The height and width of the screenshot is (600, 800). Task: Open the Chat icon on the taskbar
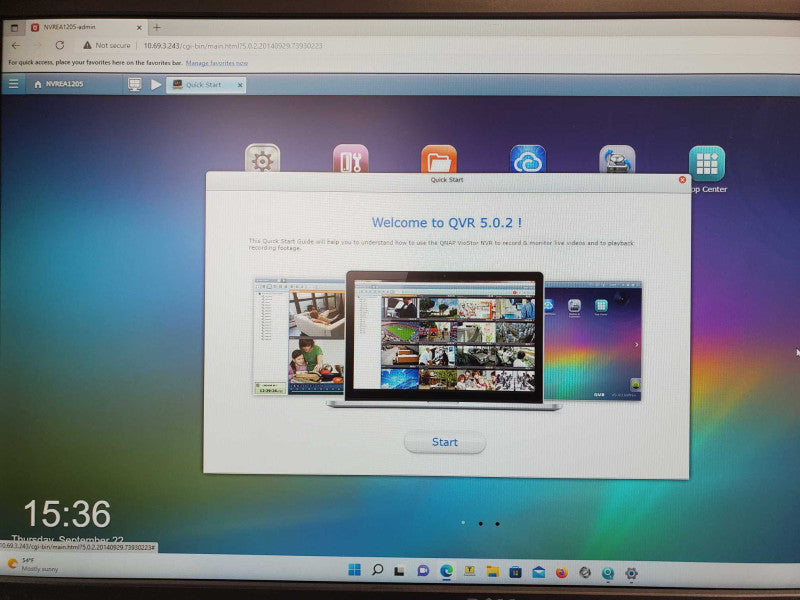423,571
